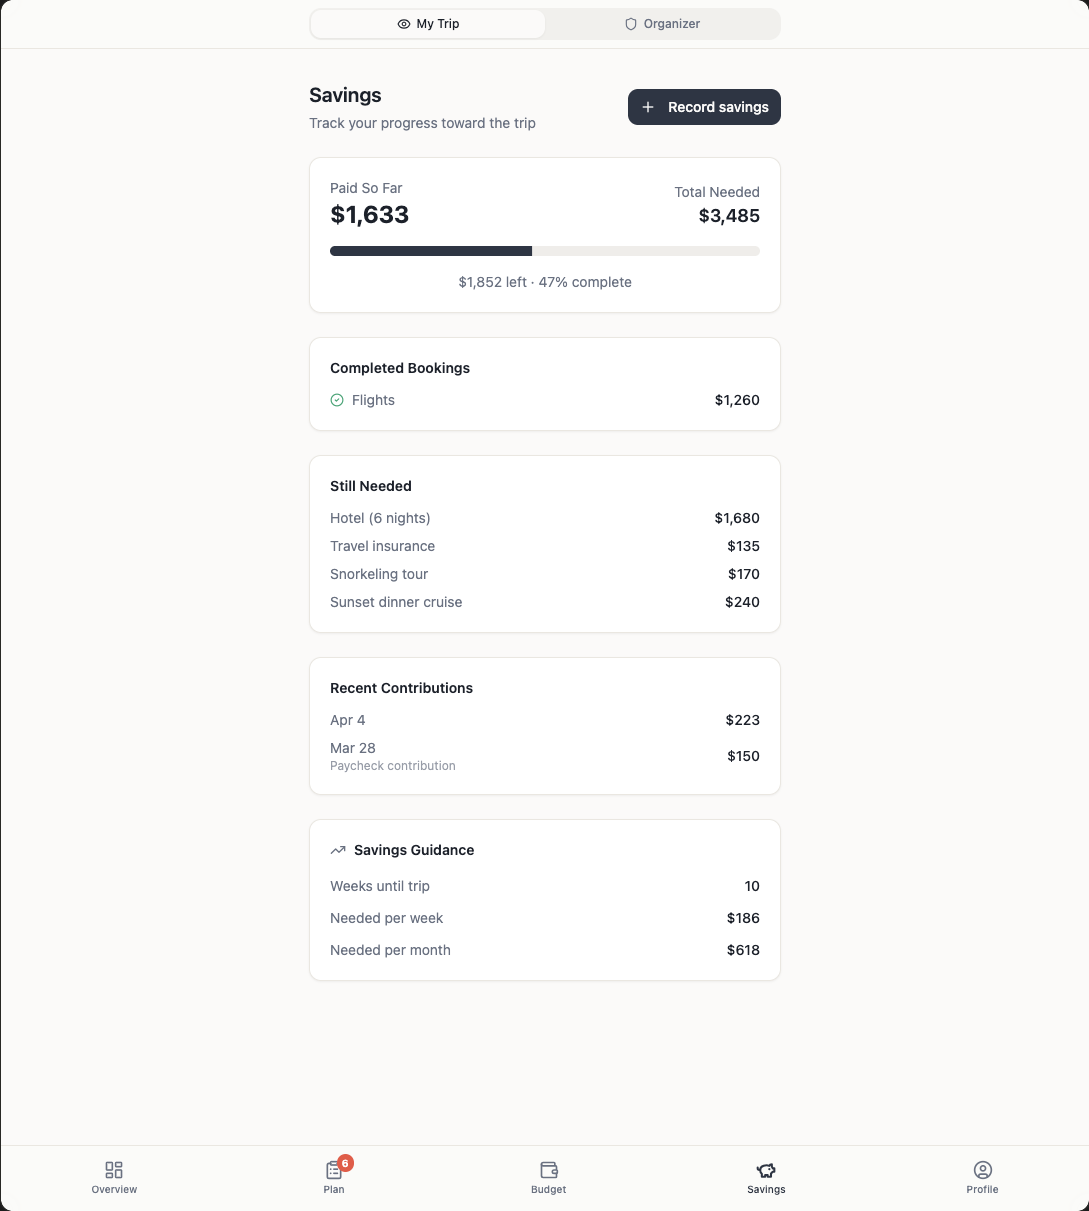
Task: Click the Savings Guidance trend arrow icon
Action: point(338,850)
